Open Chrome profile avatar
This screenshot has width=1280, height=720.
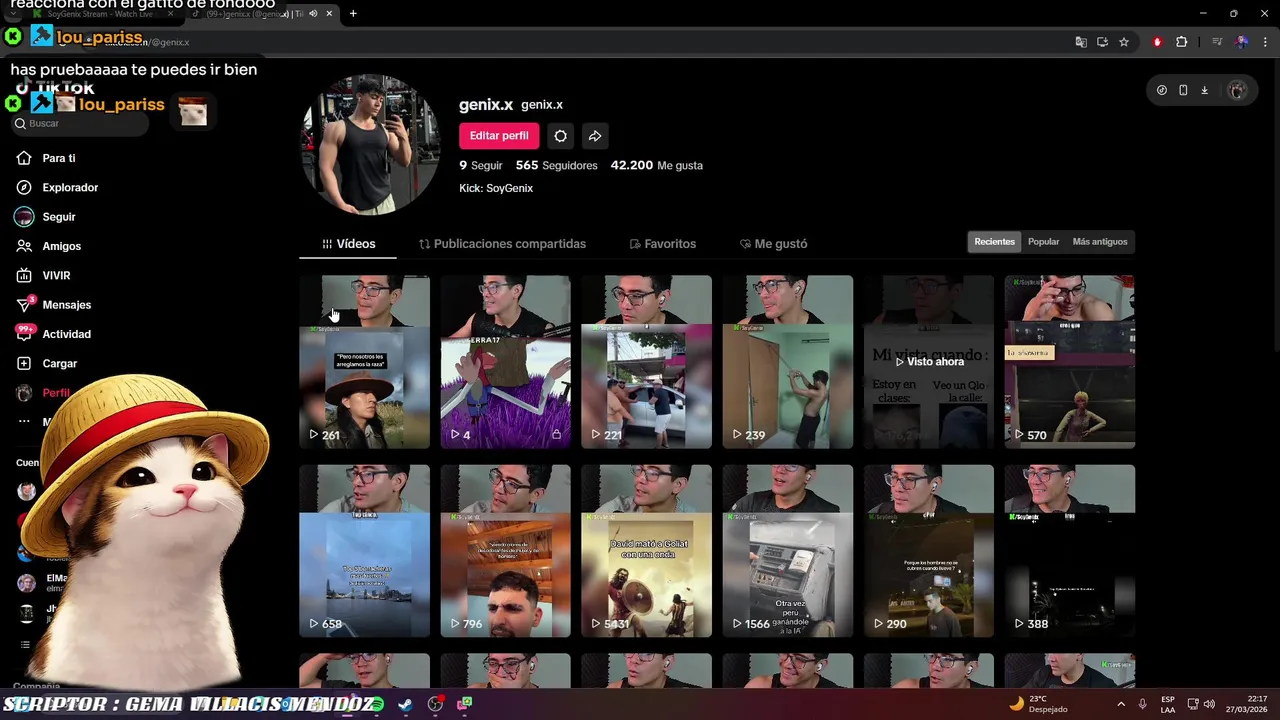pyautogui.click(x=1241, y=42)
